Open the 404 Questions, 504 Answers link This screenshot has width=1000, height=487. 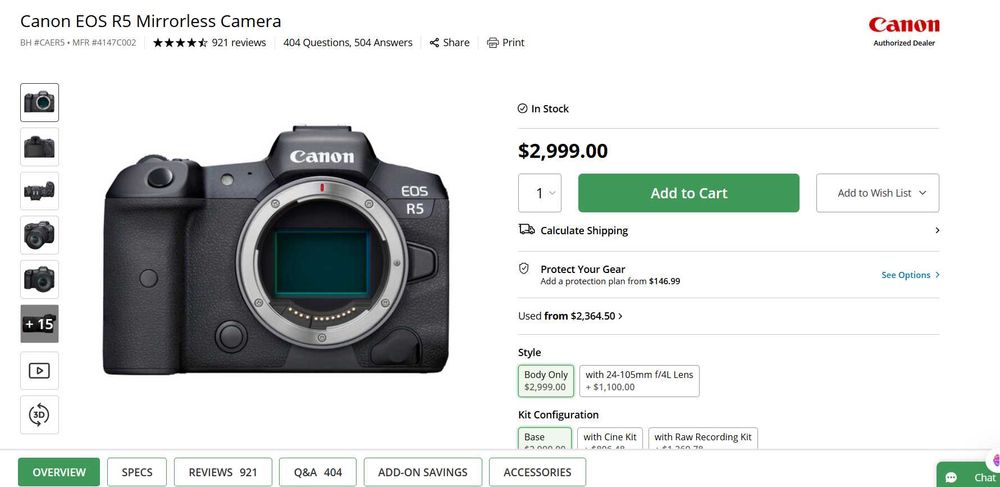click(x=350, y=43)
